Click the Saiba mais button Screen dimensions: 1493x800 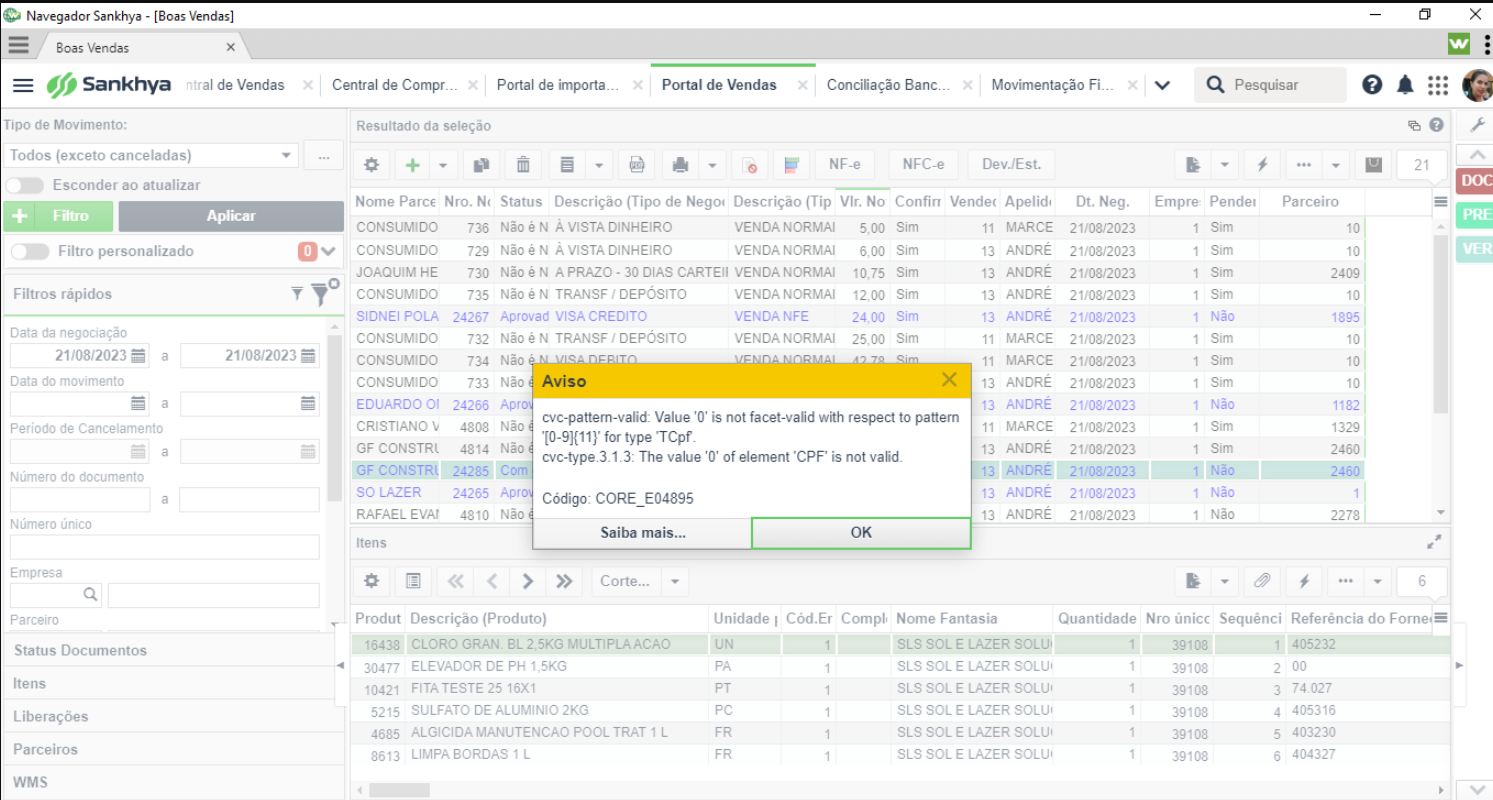click(x=642, y=533)
